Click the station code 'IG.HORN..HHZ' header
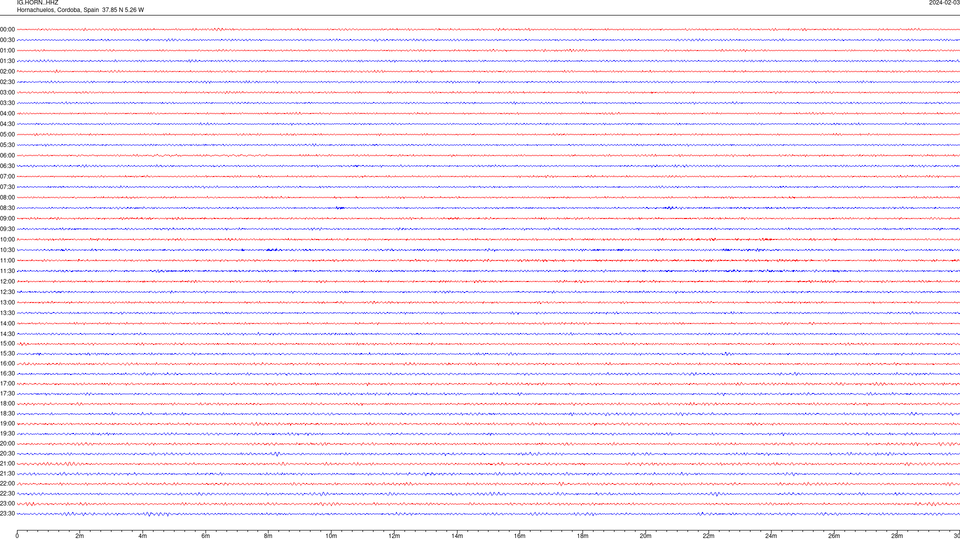This screenshot has height=540, width=960. [x=37, y=3]
